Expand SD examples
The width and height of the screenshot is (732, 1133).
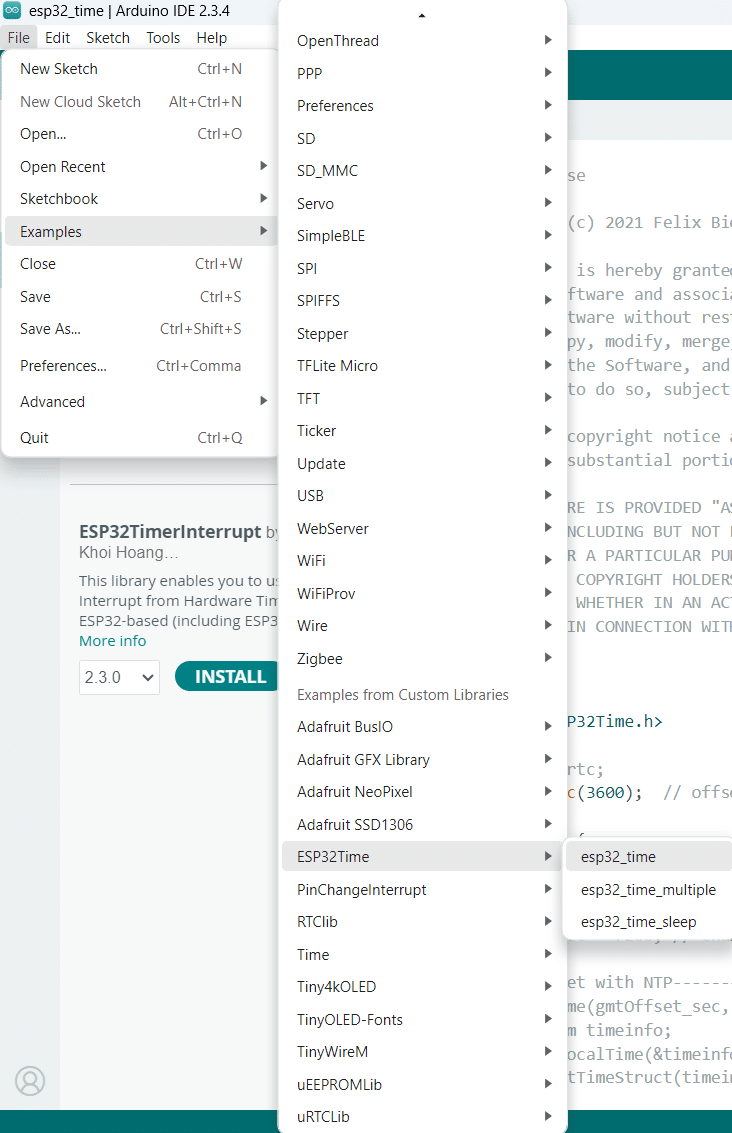click(x=422, y=138)
